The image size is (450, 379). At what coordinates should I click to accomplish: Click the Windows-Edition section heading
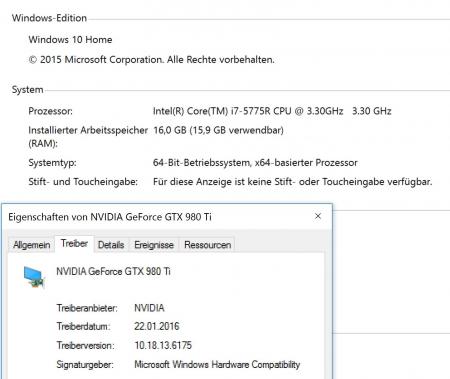pos(49,18)
